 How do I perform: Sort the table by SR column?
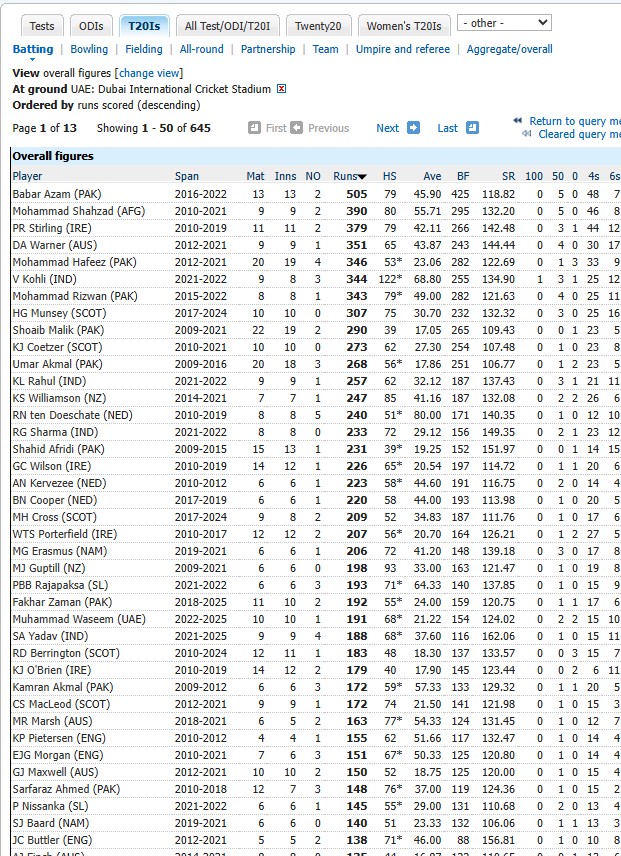click(x=506, y=176)
